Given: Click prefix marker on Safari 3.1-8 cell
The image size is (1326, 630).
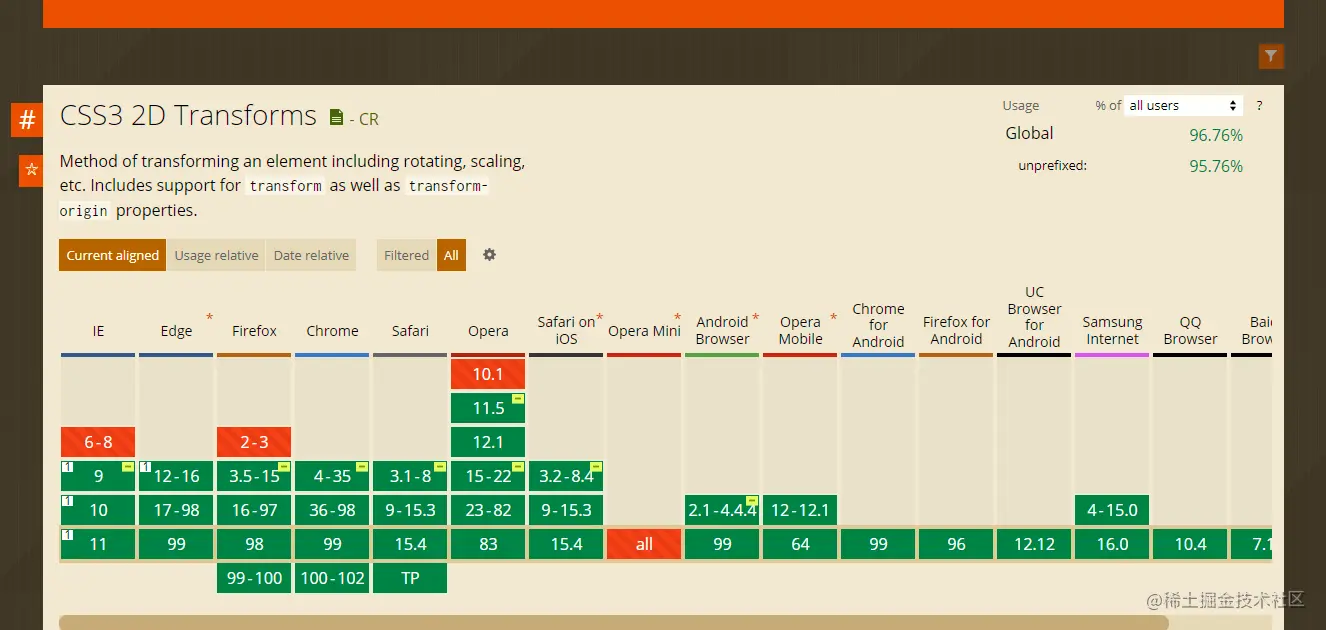Looking at the screenshot, I should click(x=440, y=467).
